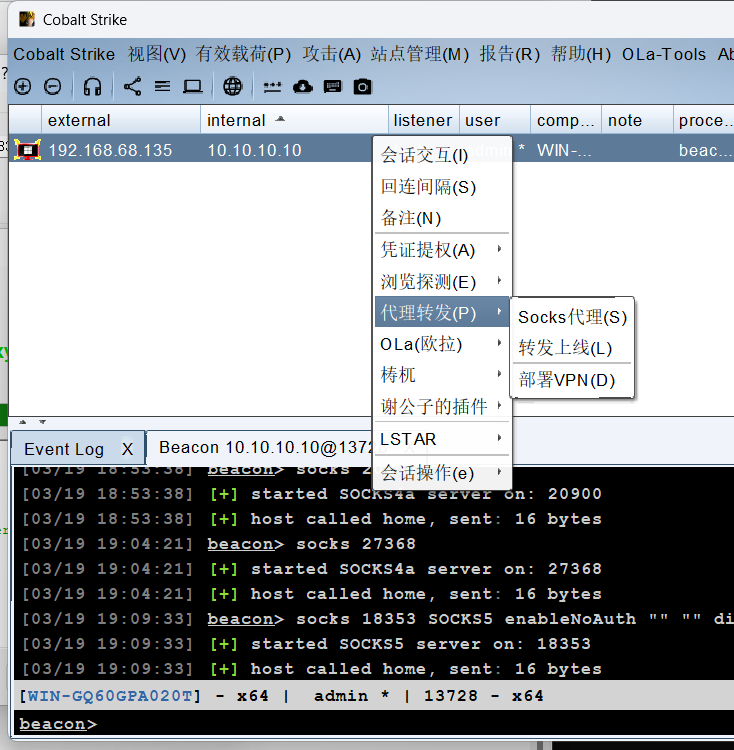Choose 部署VPN(D) from submenu
Image resolution: width=734 pixels, height=750 pixels.
click(x=572, y=380)
